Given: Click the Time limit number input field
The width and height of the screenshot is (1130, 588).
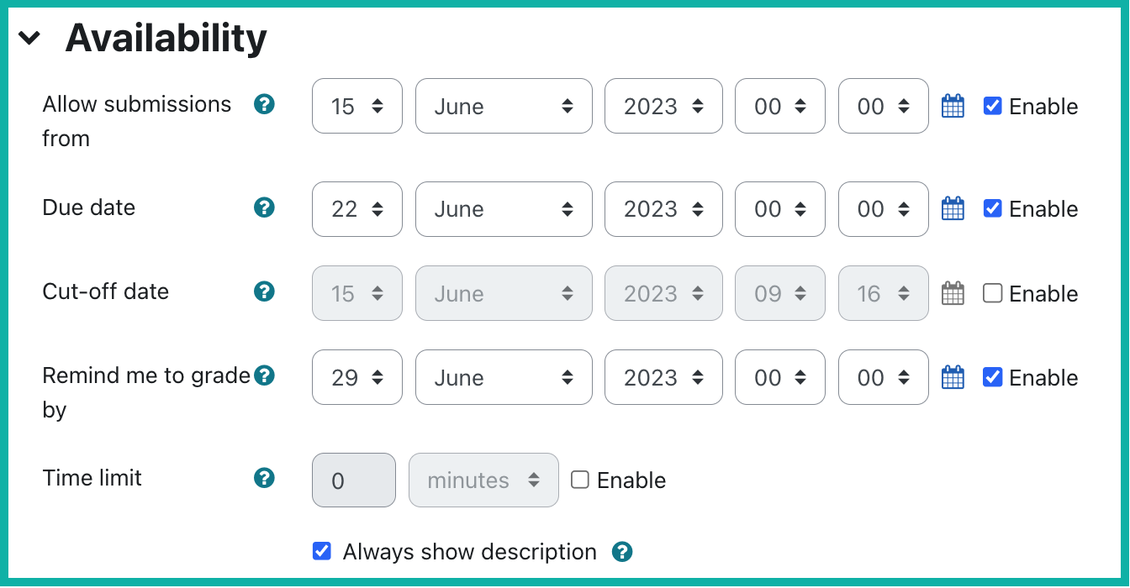Looking at the screenshot, I should [353, 479].
